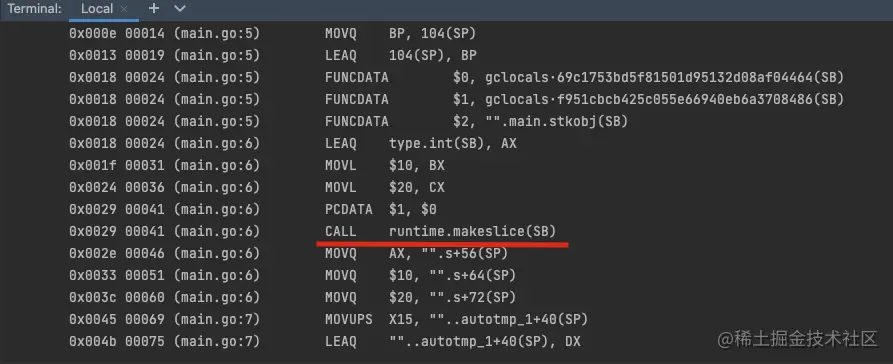The width and height of the screenshot is (893, 364).
Task: Click the Terminal panel label
Action: (34, 9)
